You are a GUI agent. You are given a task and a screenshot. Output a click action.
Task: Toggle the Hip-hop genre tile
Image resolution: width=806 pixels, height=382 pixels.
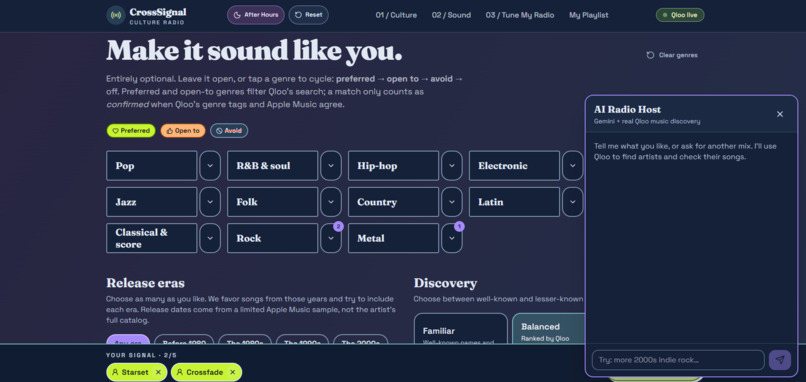pos(393,166)
